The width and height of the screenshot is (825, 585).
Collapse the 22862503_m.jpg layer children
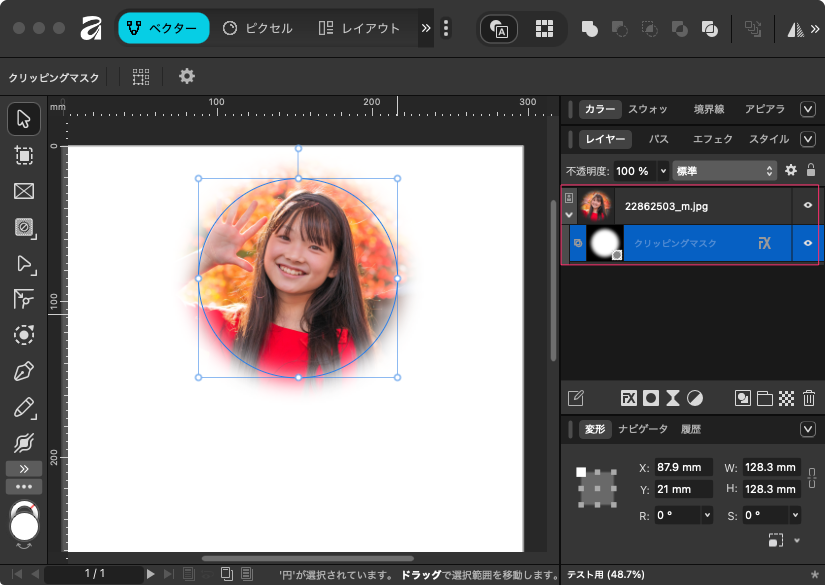click(x=569, y=214)
